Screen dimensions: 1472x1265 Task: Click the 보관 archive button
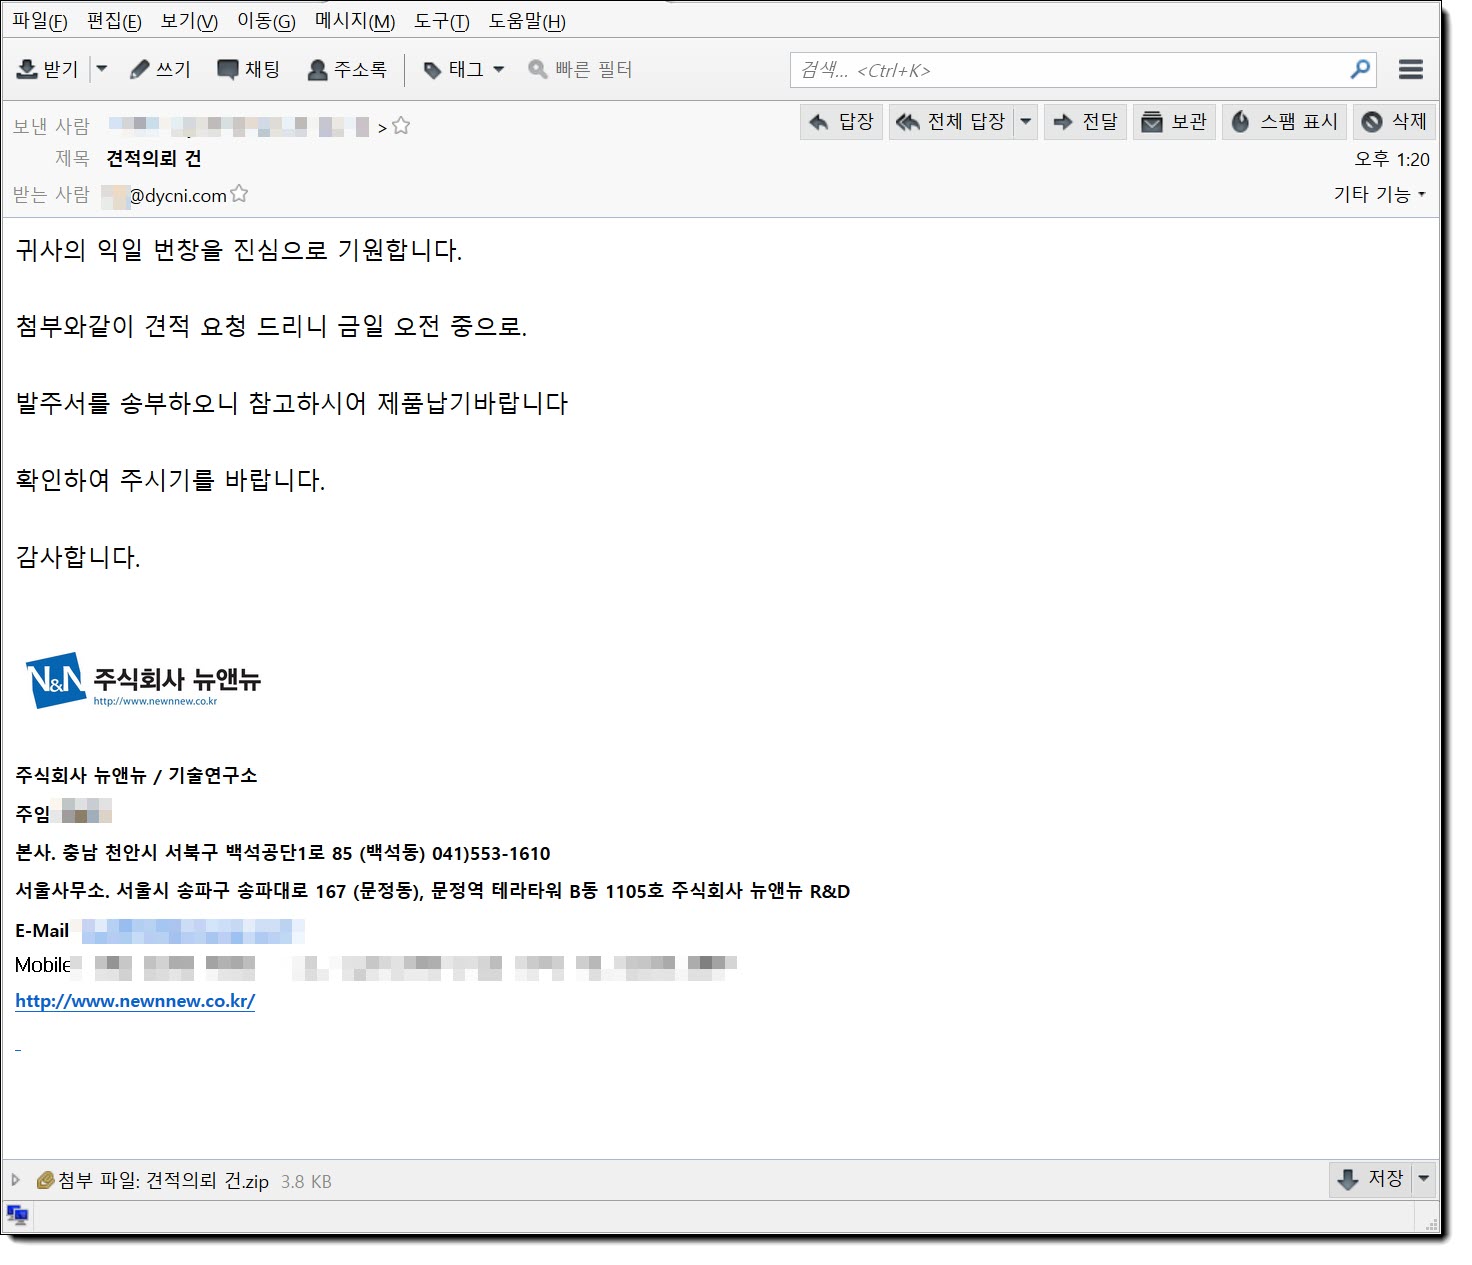(1174, 122)
